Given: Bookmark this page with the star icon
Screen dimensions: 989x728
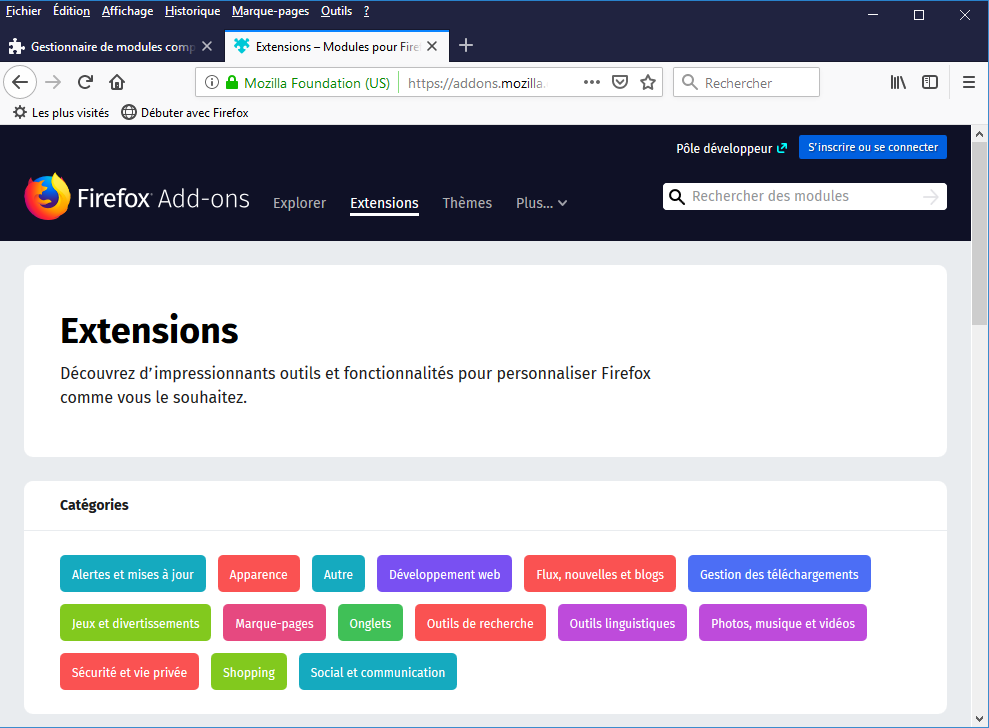Looking at the screenshot, I should (648, 82).
